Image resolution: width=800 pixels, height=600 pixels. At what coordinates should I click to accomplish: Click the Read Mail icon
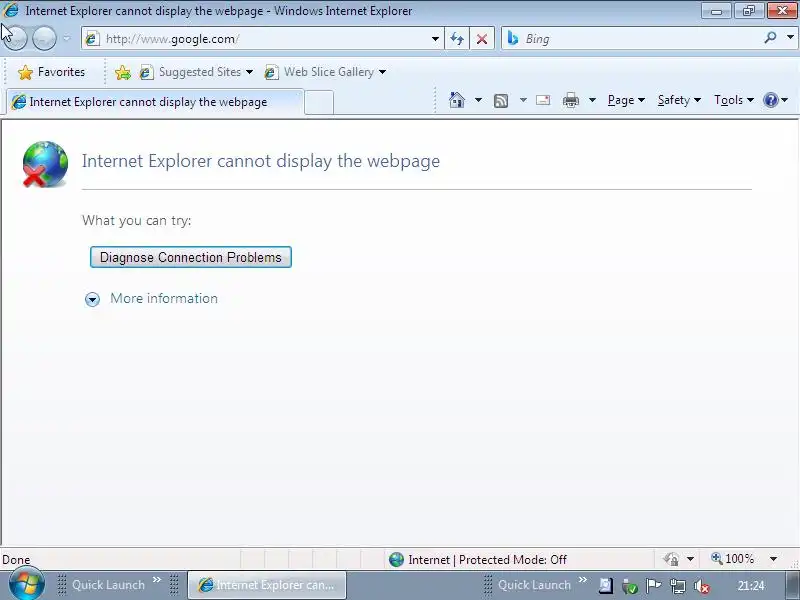[543, 101]
